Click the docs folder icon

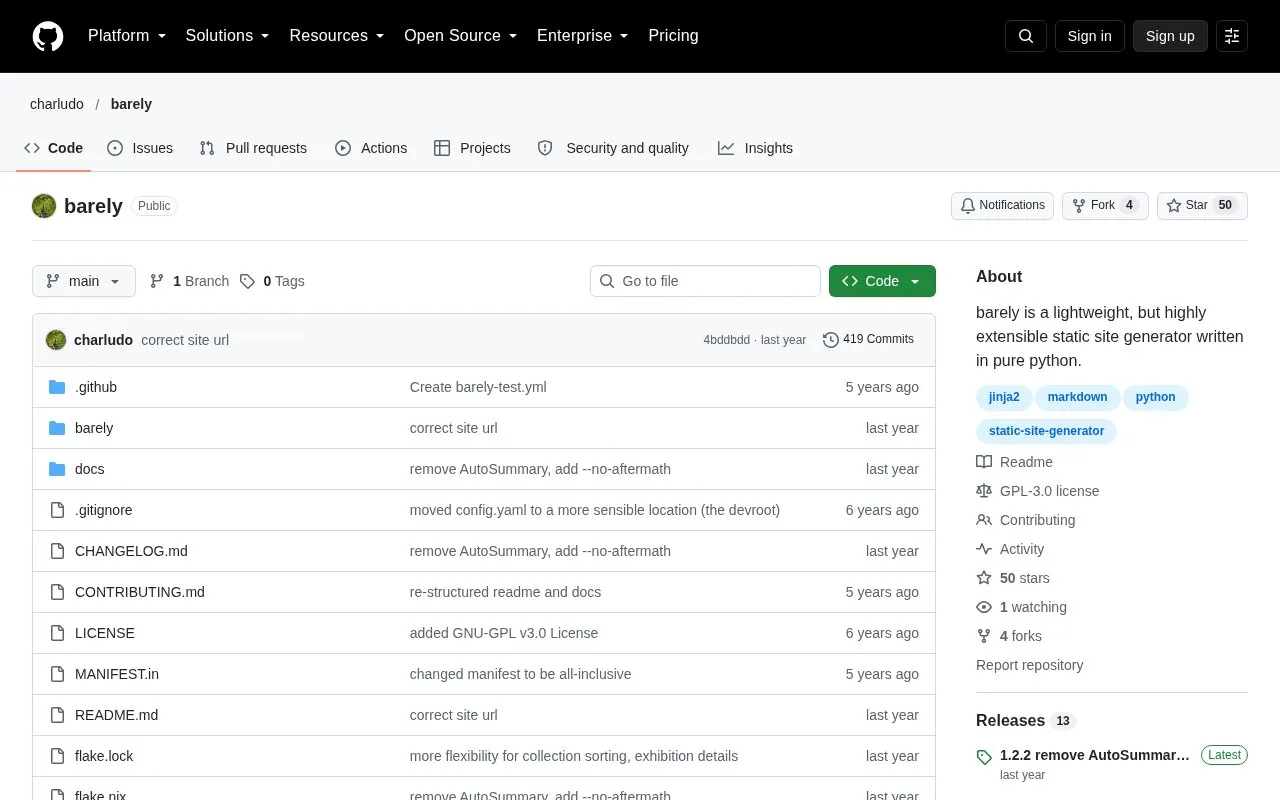[57, 469]
